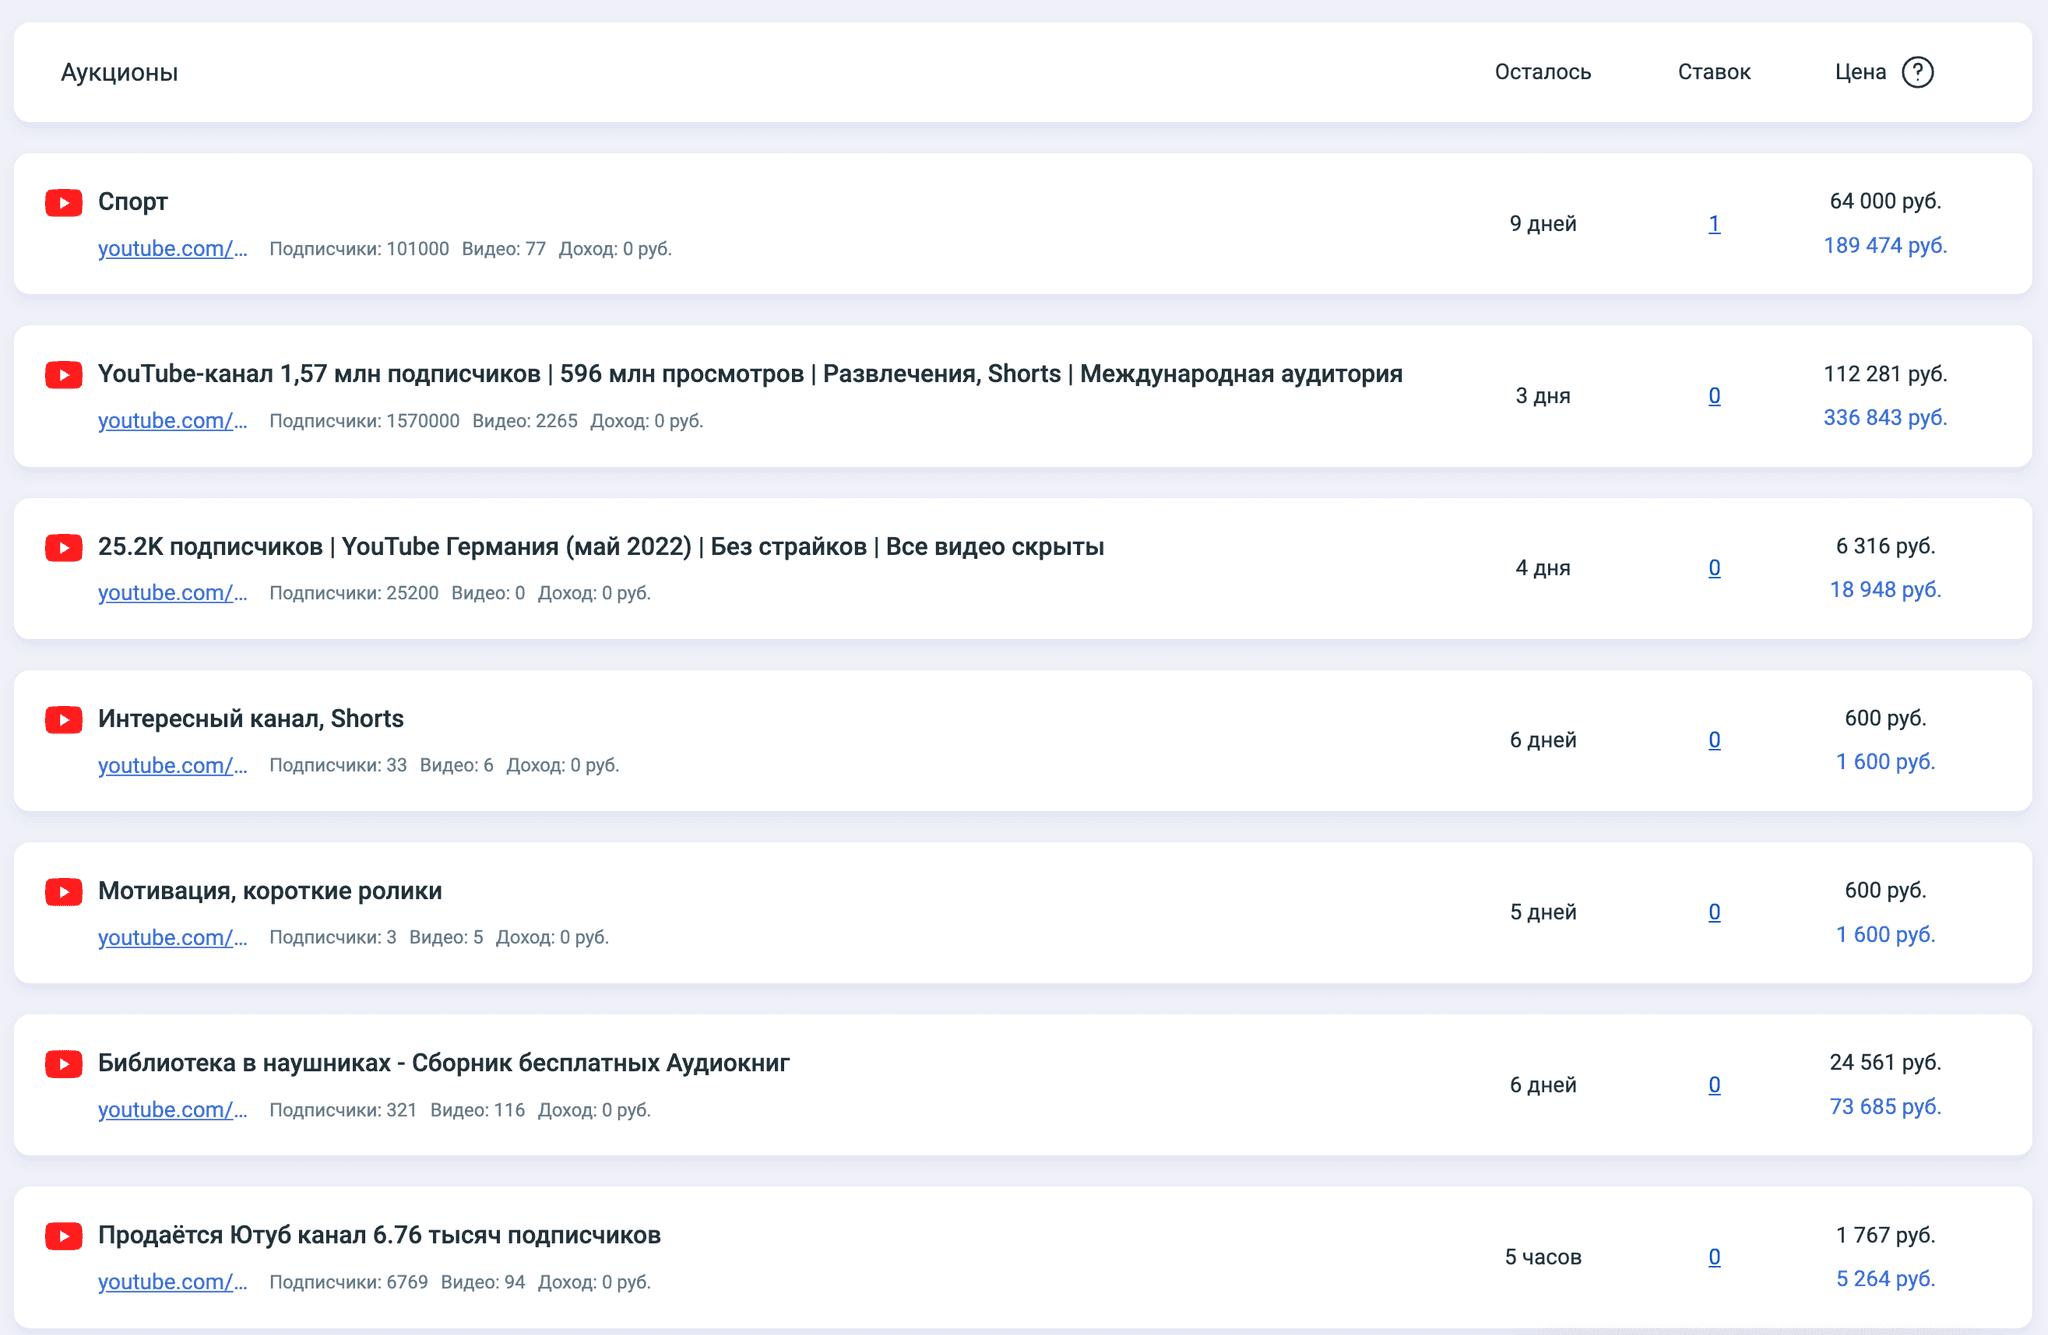
Task: Click the YouTube icon of the 1,57 млн подписчиков listing
Action: pyautogui.click(x=64, y=375)
